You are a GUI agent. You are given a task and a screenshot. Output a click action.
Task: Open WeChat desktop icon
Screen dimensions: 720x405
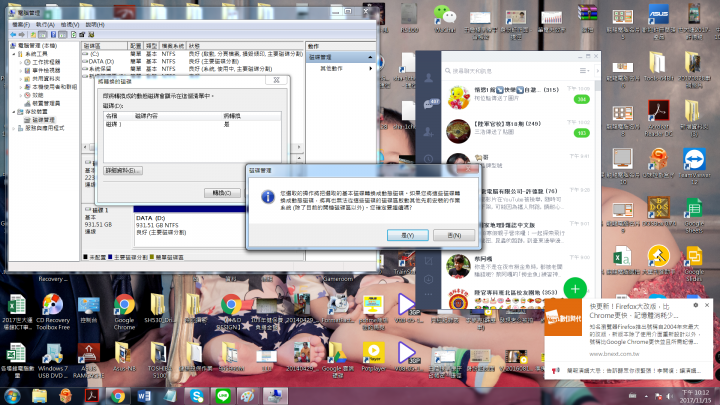pos(444,19)
